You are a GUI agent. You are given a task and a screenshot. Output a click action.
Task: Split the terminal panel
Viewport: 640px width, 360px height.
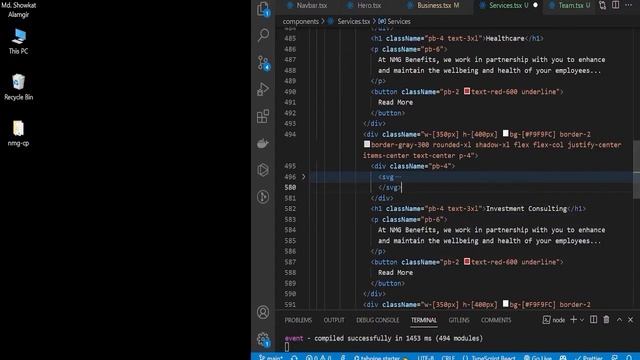pos(593,320)
